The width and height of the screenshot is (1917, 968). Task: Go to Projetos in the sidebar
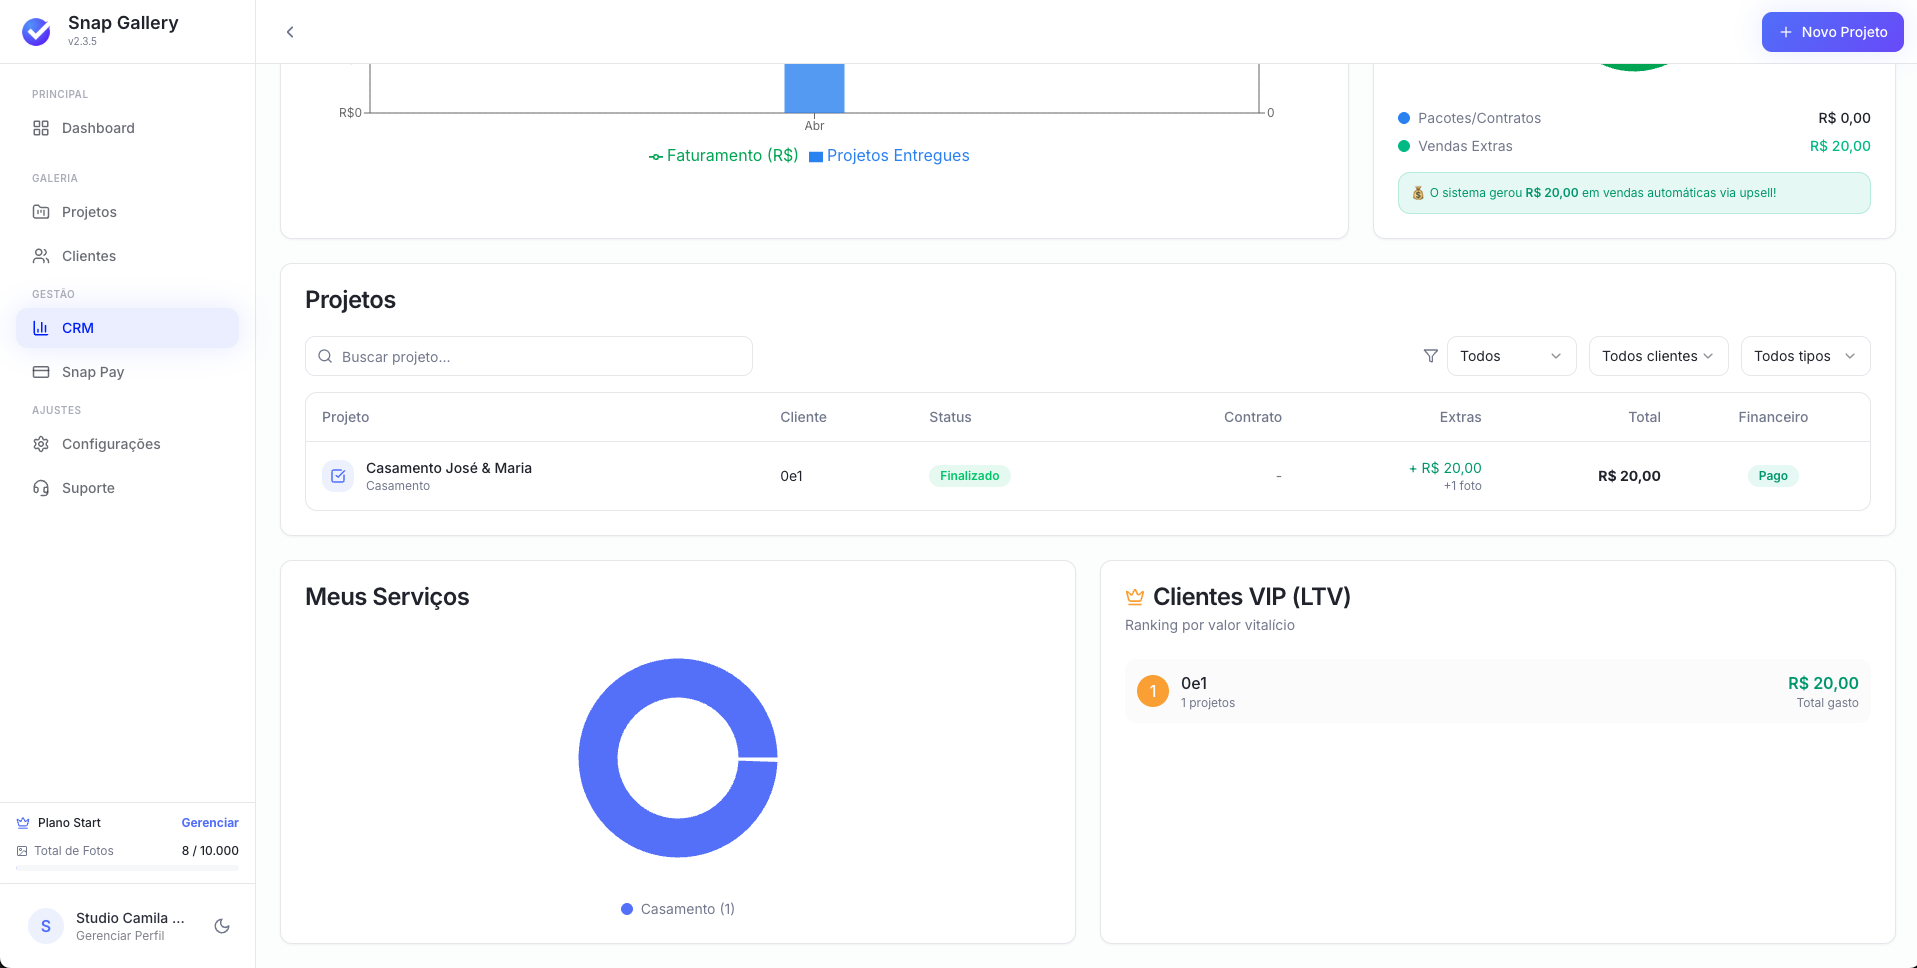128,212
